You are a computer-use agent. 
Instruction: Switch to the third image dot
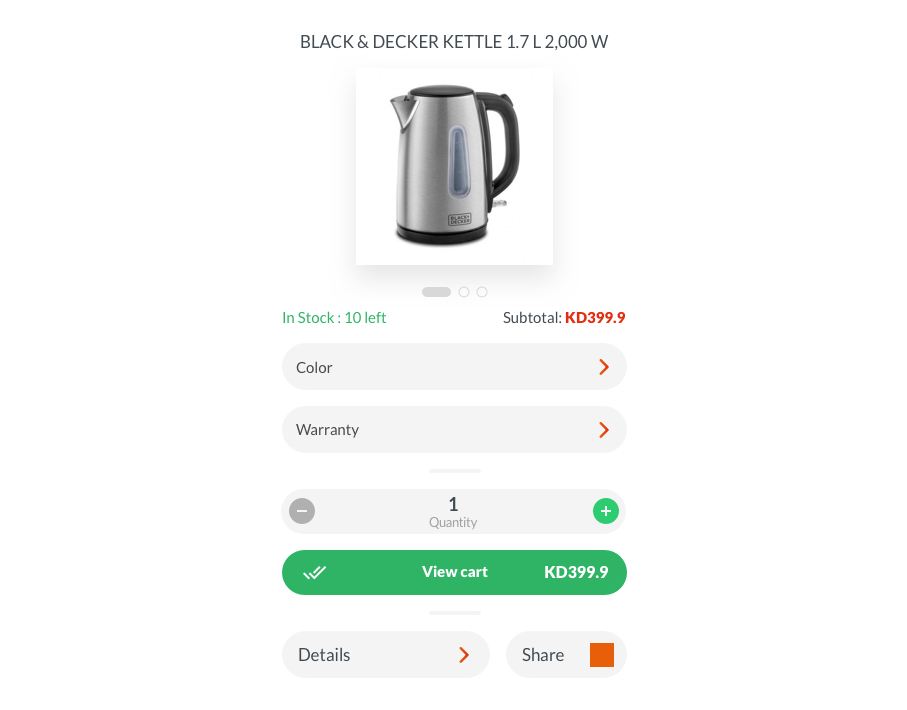click(482, 292)
